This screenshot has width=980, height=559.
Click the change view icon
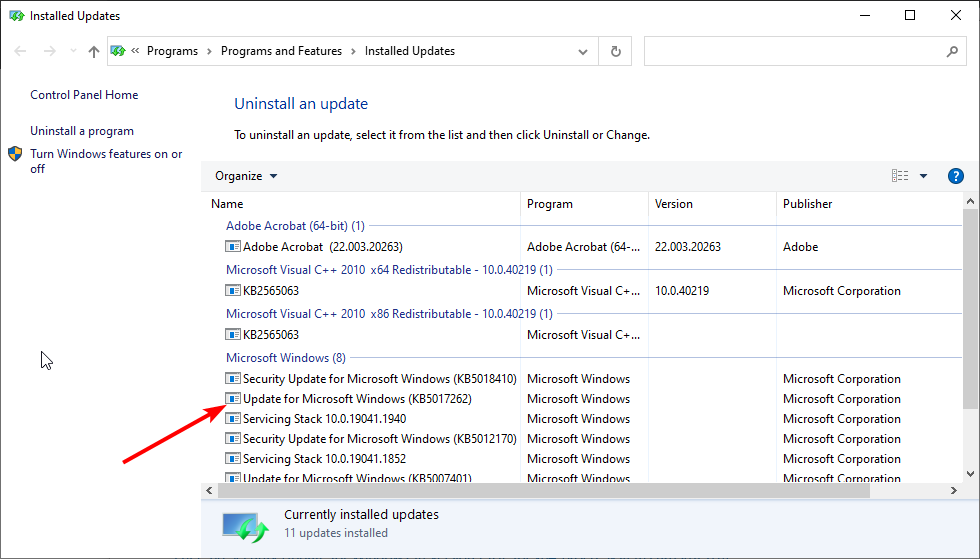click(x=900, y=176)
